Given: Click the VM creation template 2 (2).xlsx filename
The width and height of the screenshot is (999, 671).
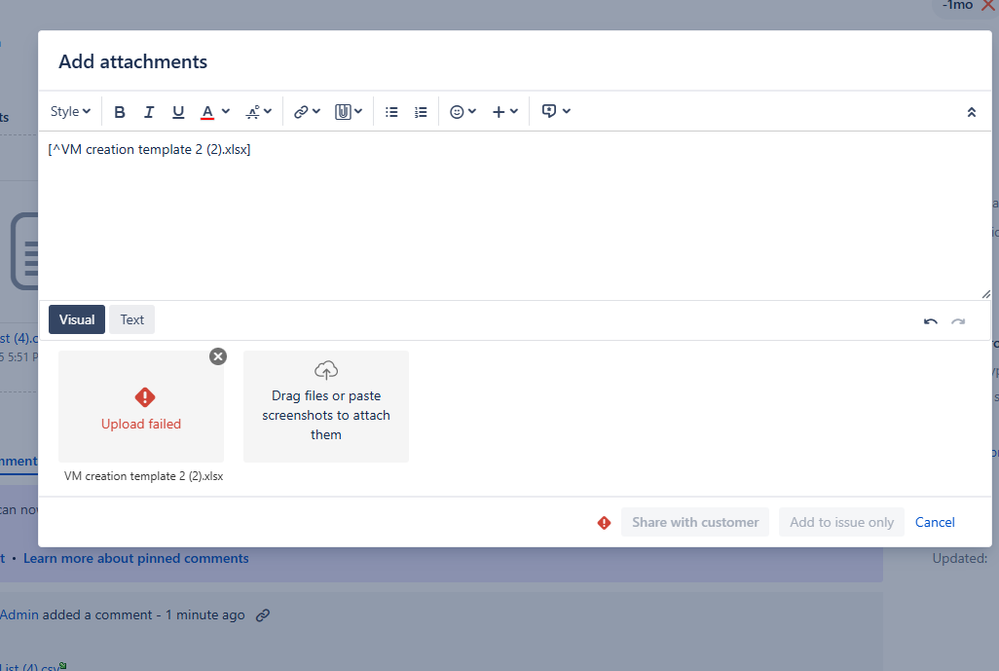Looking at the screenshot, I should click(143, 477).
